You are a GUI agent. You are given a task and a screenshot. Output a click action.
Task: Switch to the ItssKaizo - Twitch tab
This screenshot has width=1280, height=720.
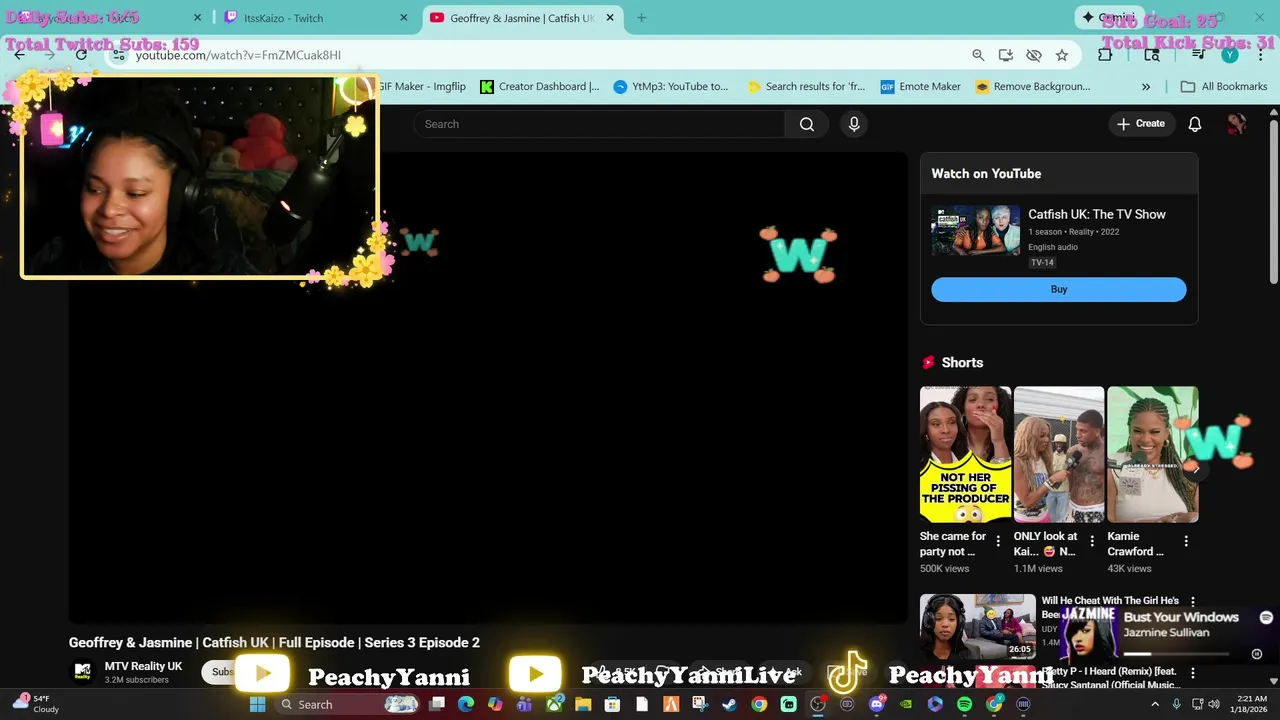(x=315, y=18)
